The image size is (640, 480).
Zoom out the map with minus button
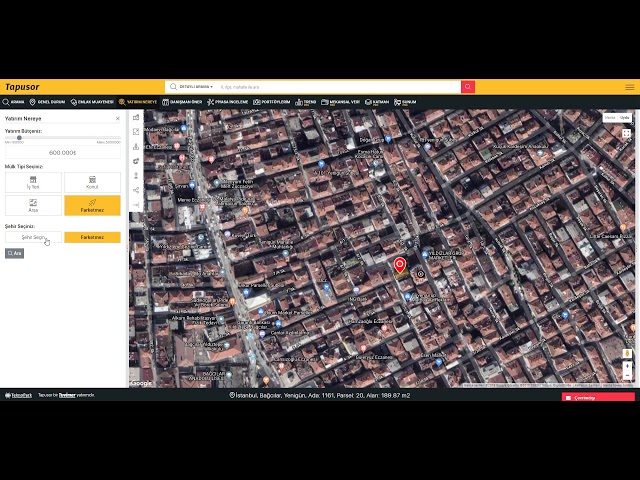627,376
